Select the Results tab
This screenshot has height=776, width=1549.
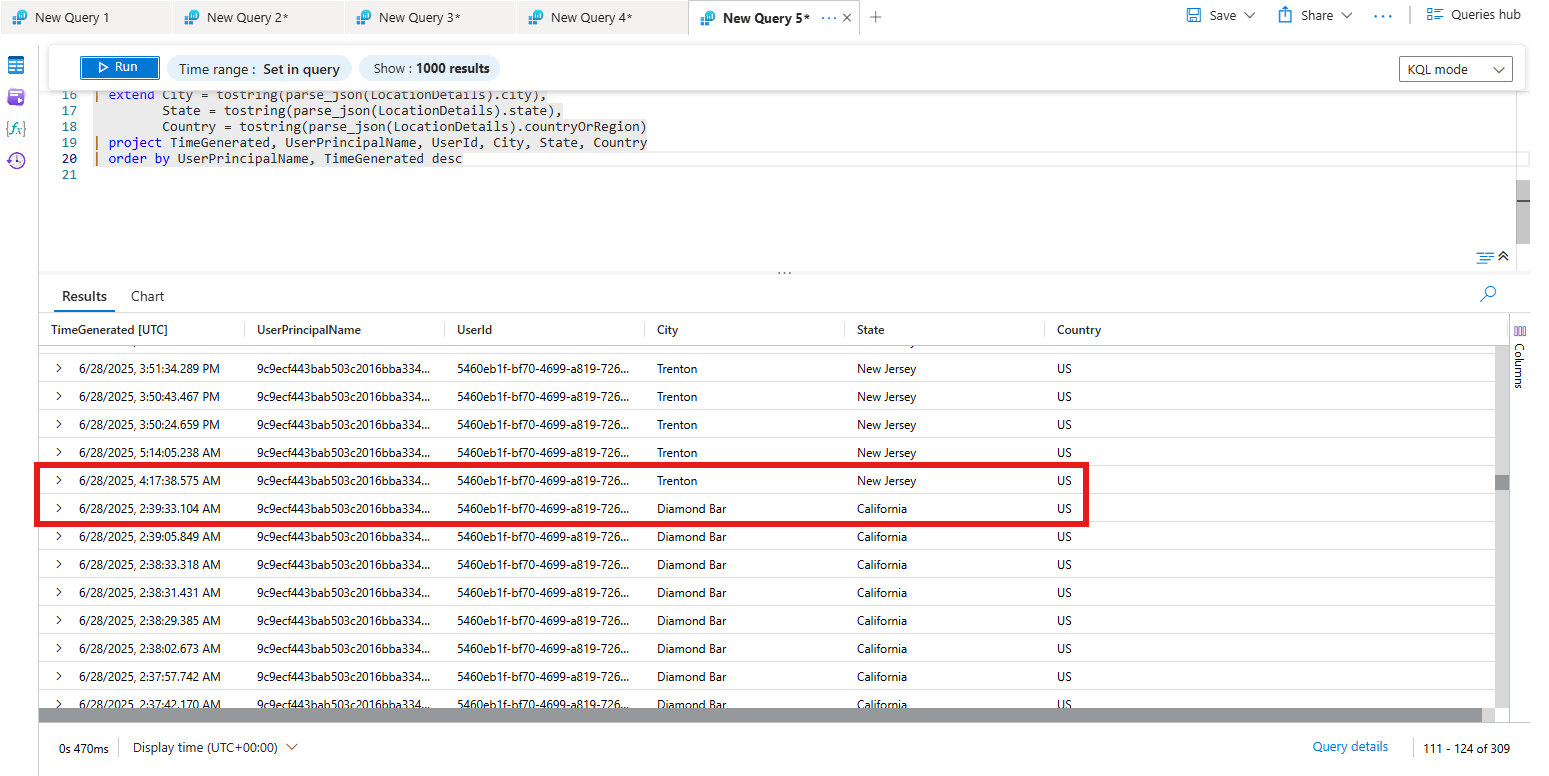84,296
